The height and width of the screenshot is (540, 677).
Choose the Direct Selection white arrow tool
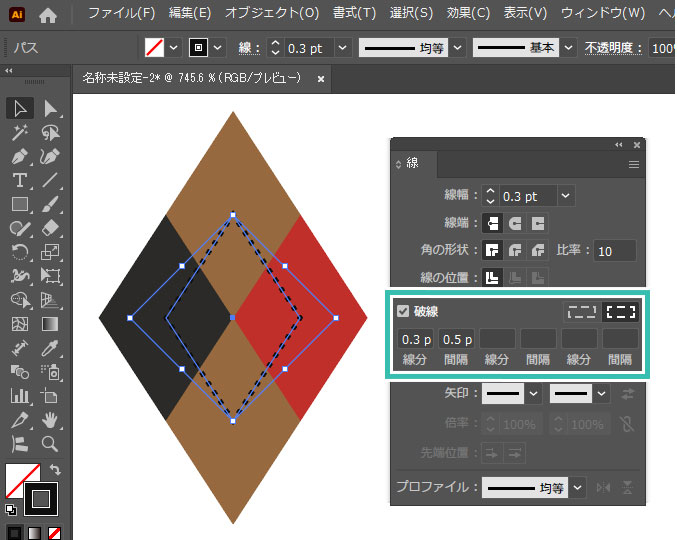click(x=50, y=109)
